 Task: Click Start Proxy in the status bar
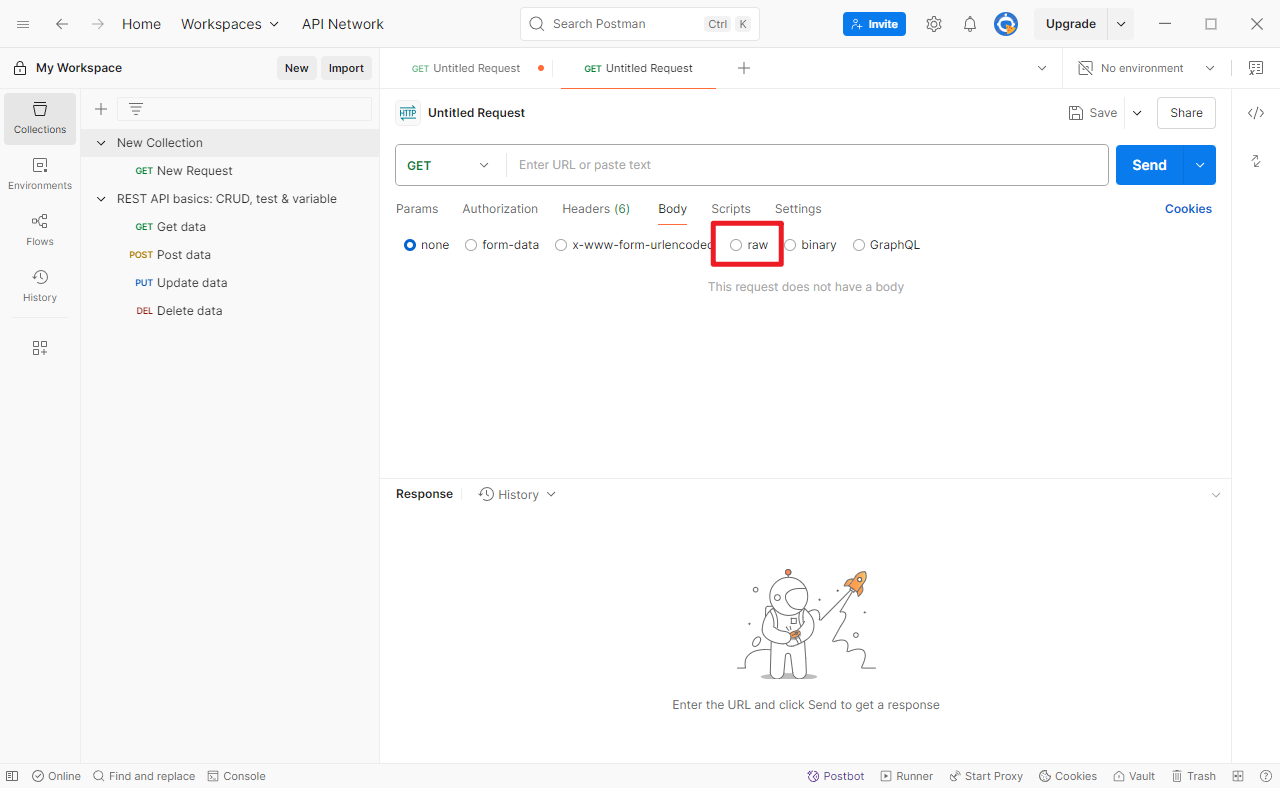tap(986, 776)
